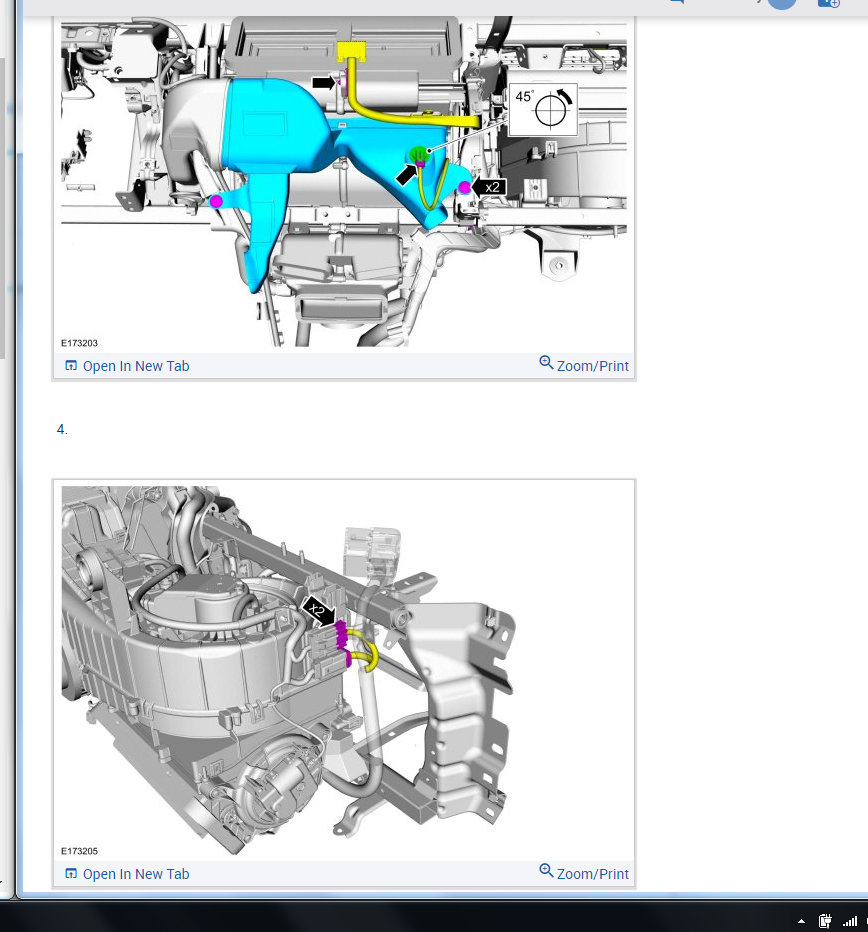Select the step number 4.
868x932 pixels.
pyautogui.click(x=62, y=429)
